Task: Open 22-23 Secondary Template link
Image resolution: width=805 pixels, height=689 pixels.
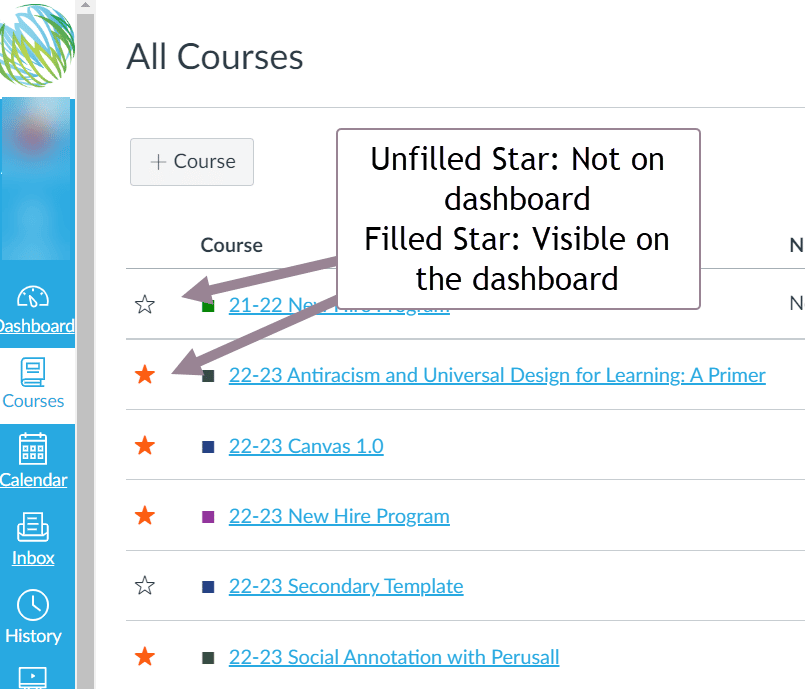Action: pyautogui.click(x=346, y=586)
